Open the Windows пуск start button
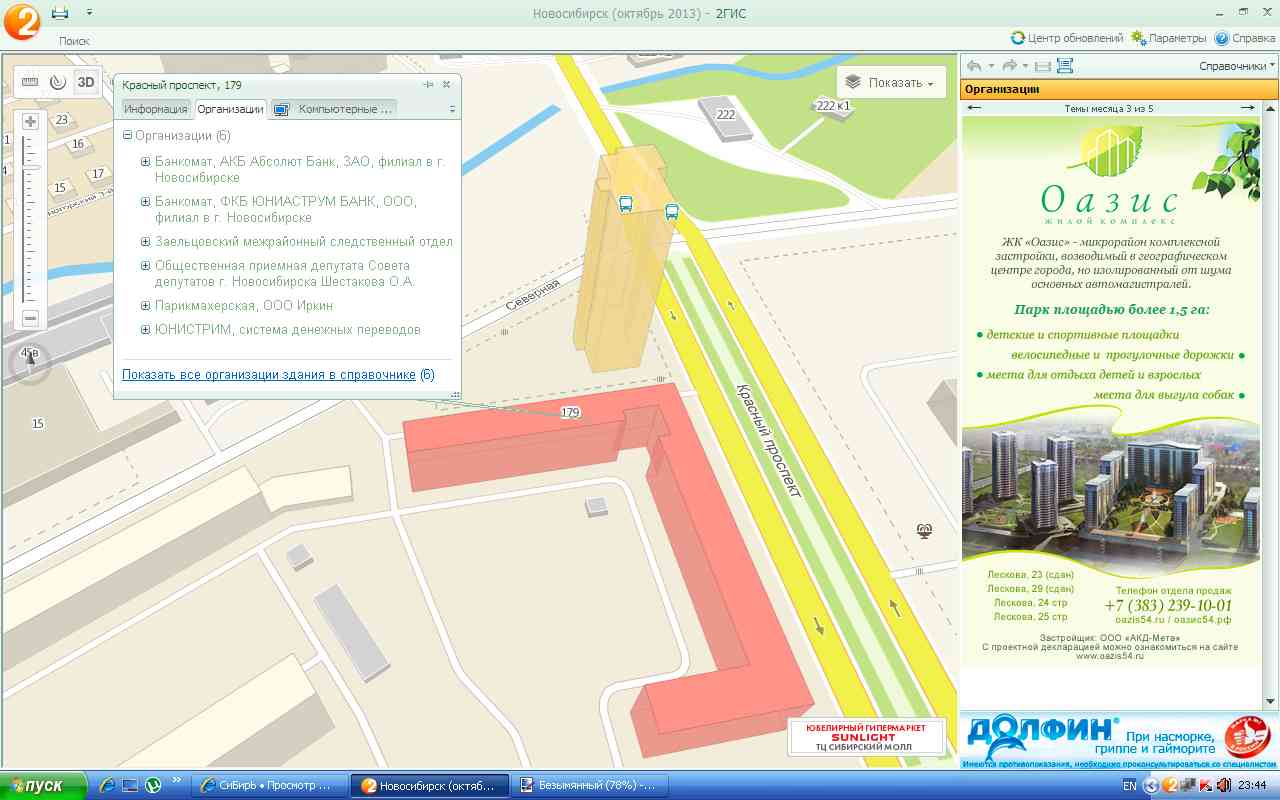The image size is (1280, 800). (x=43, y=785)
